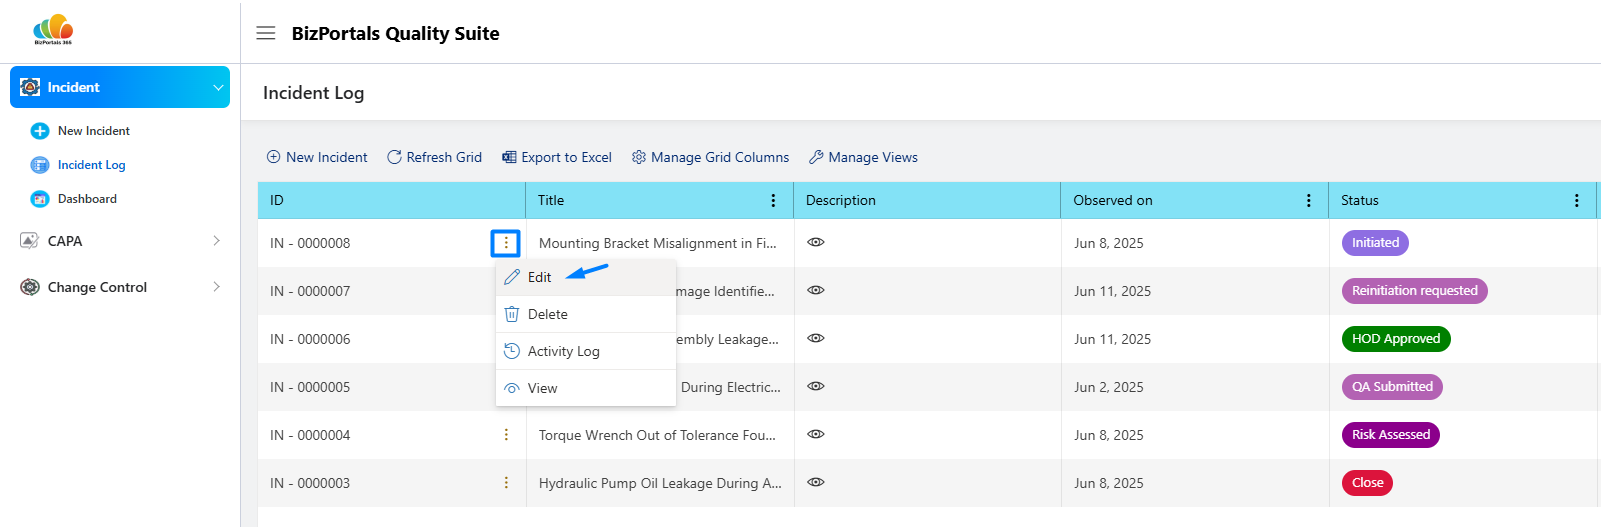
Task: Click the HOD Approved status badge
Action: click(1396, 339)
